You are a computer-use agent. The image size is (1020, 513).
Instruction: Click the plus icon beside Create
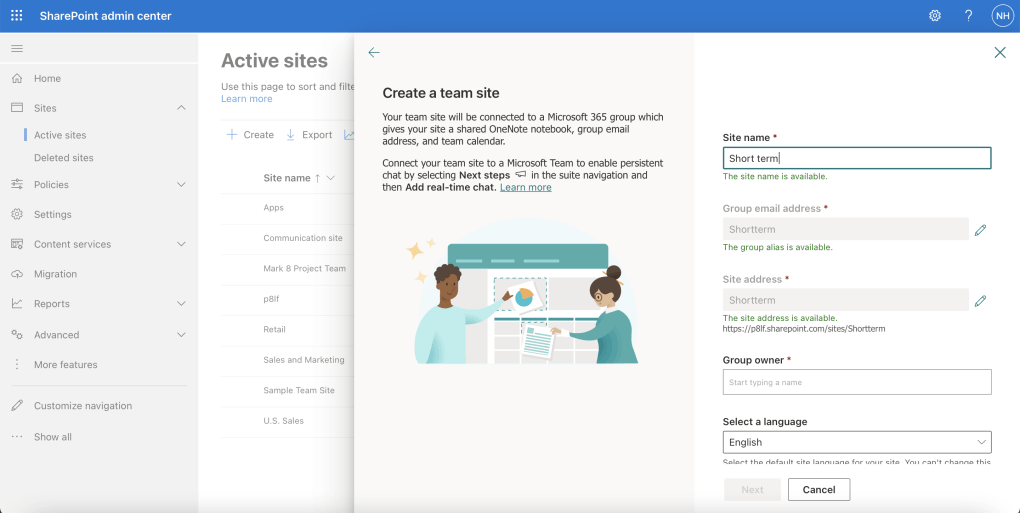tap(232, 135)
